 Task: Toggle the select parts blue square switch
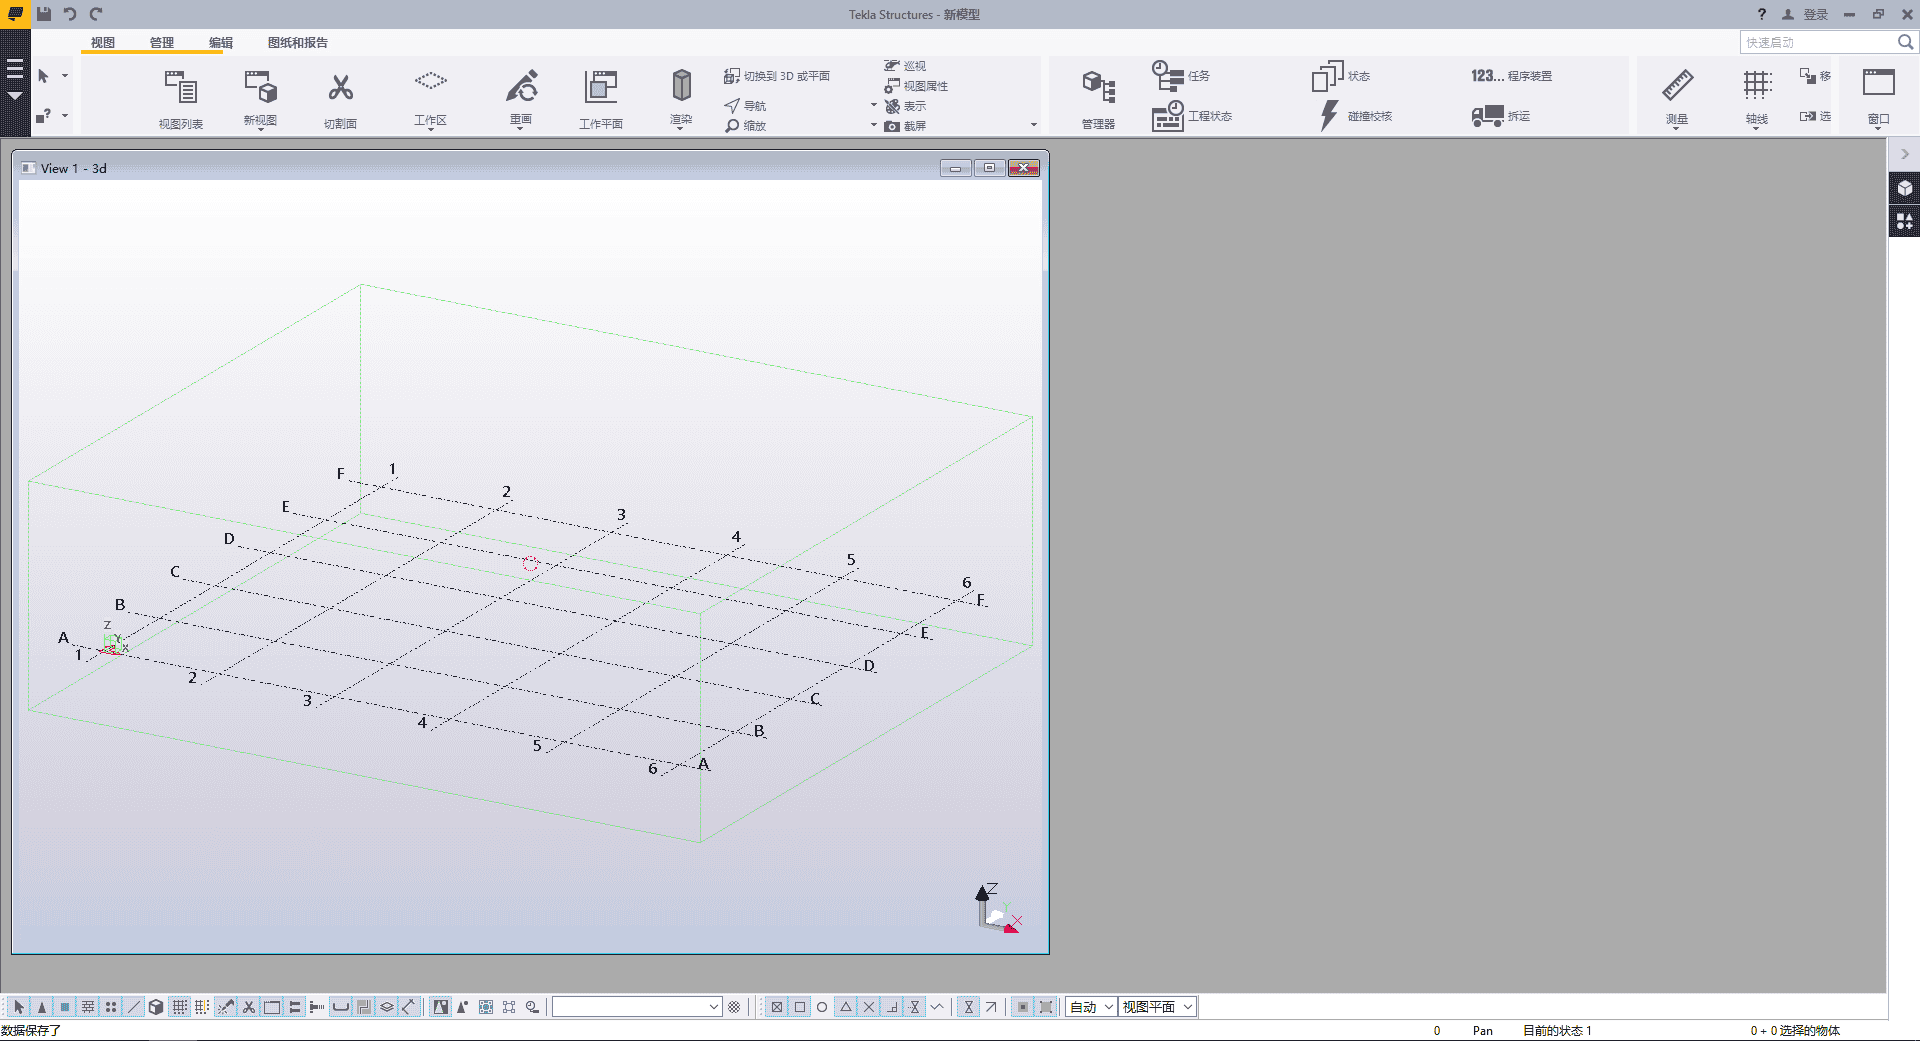click(65, 1007)
